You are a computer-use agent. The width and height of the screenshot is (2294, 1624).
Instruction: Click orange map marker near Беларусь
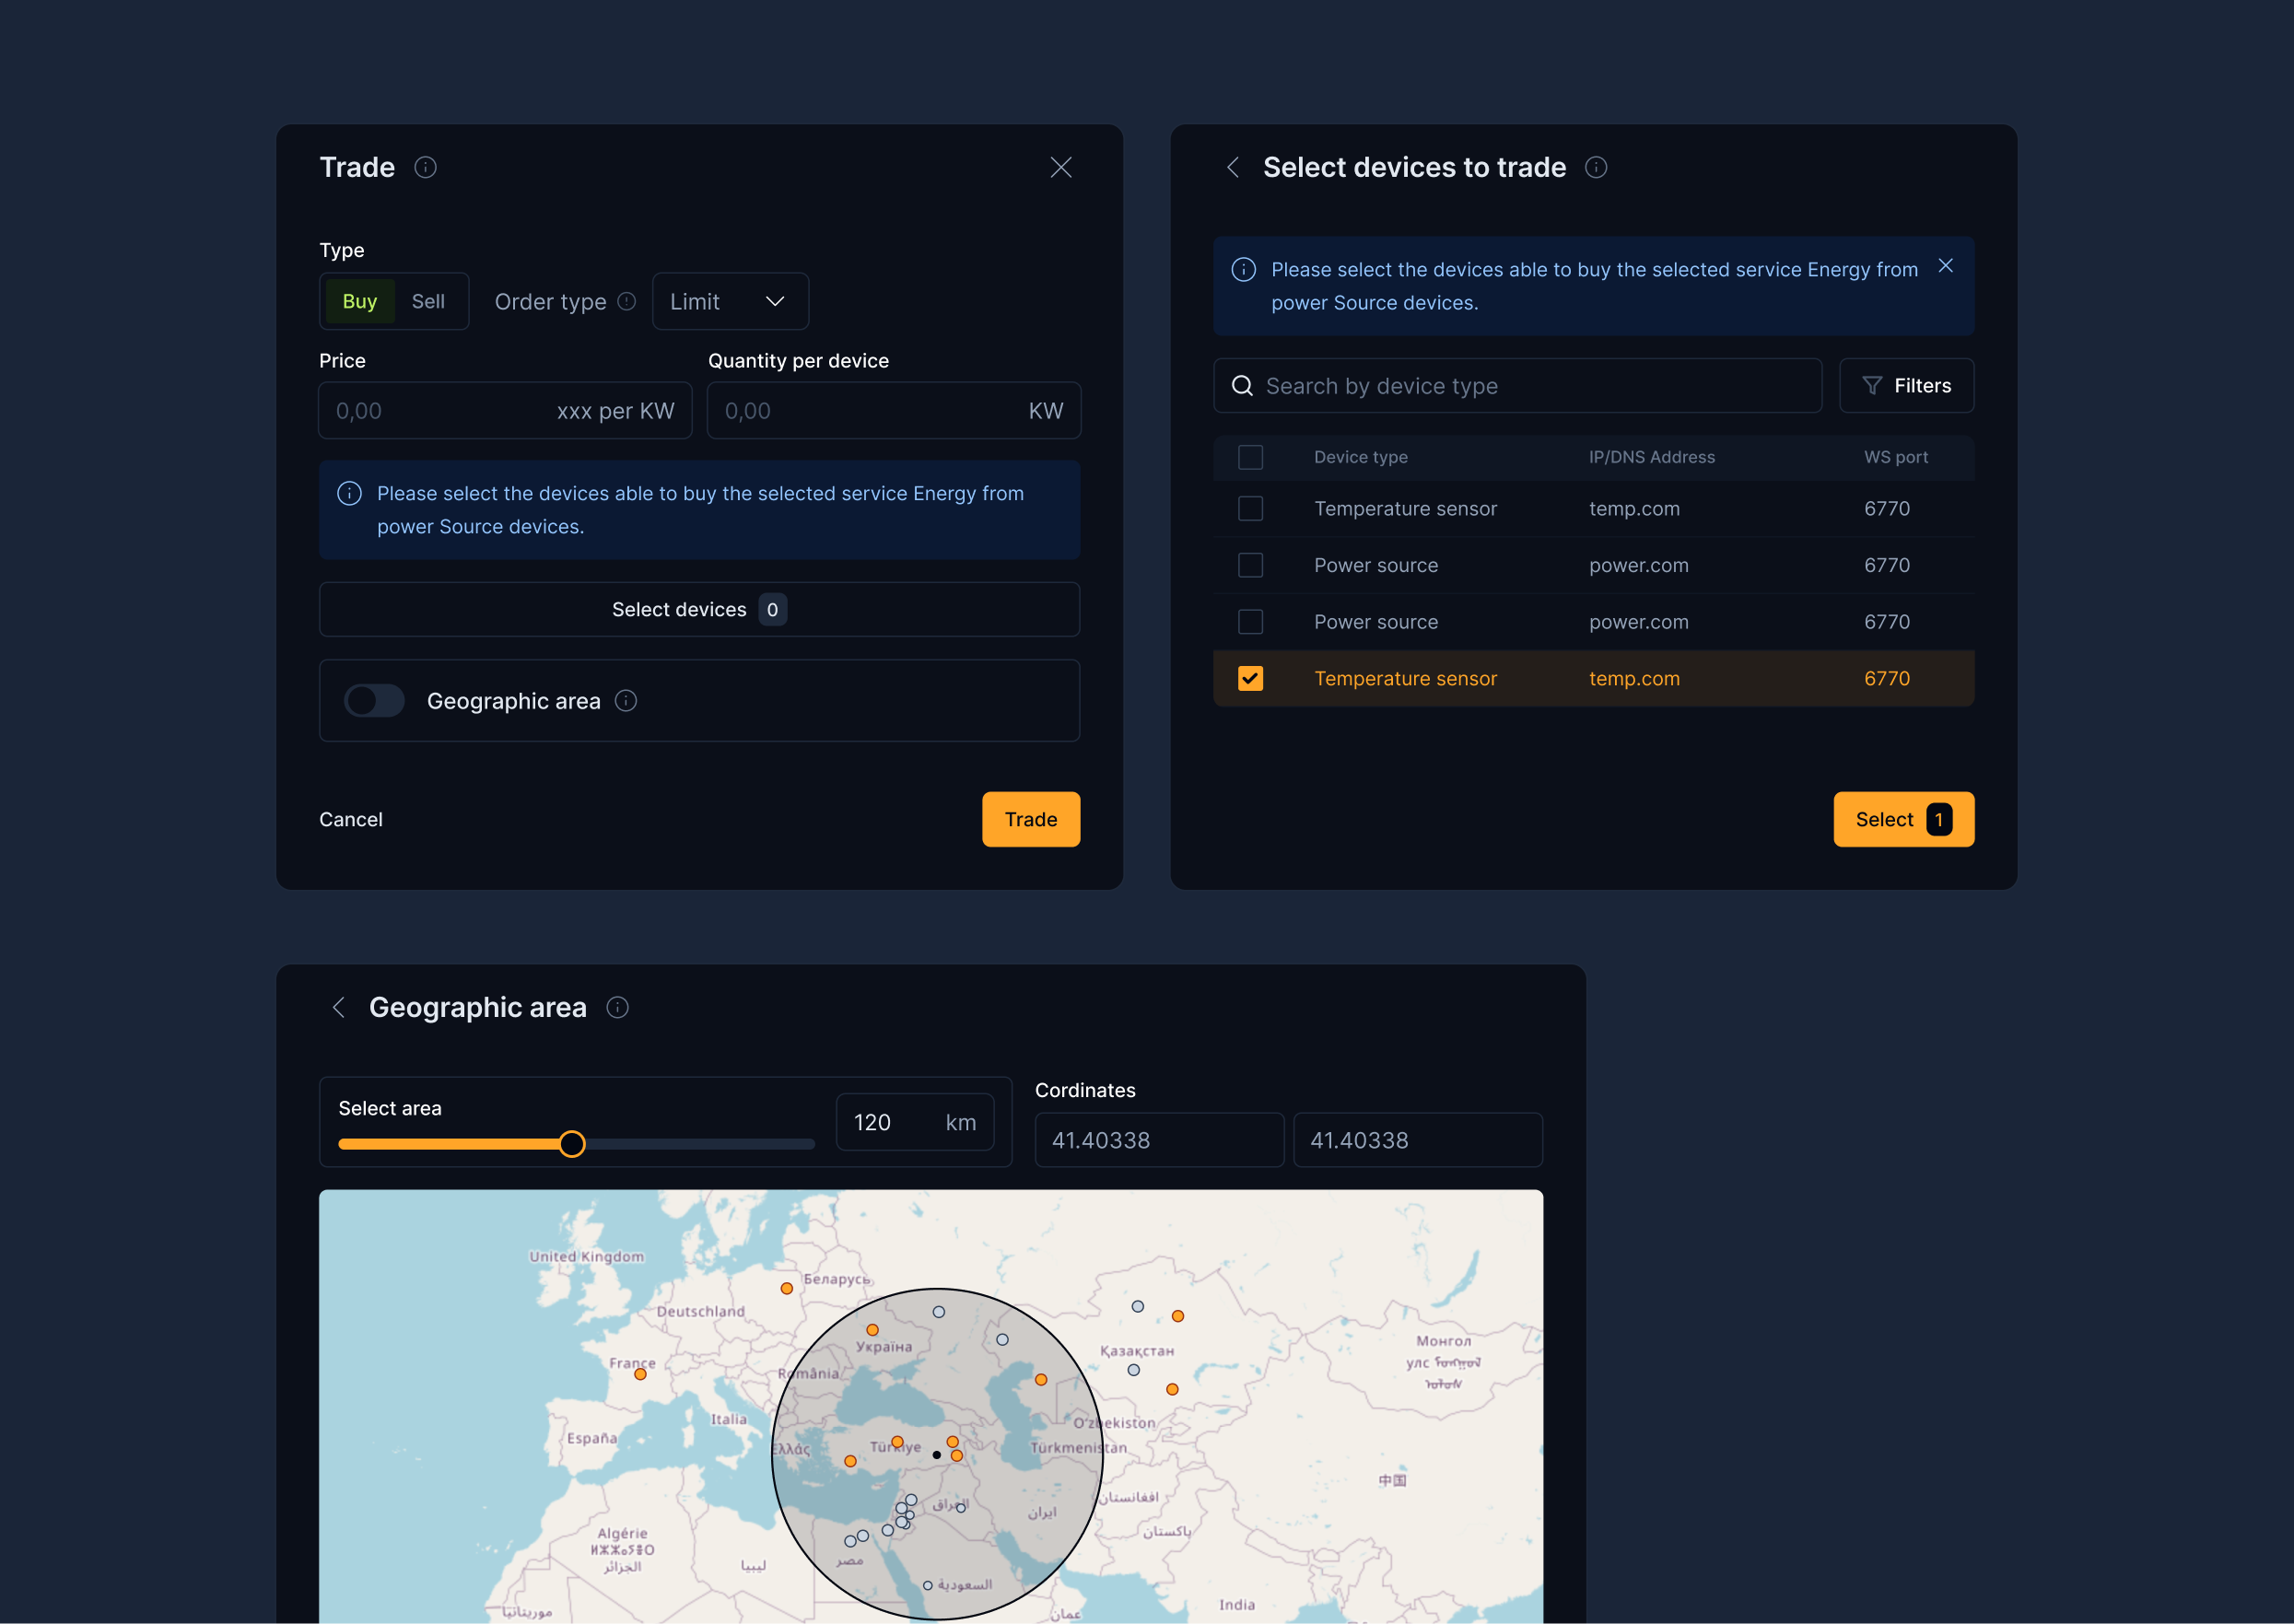pyautogui.click(x=787, y=1288)
